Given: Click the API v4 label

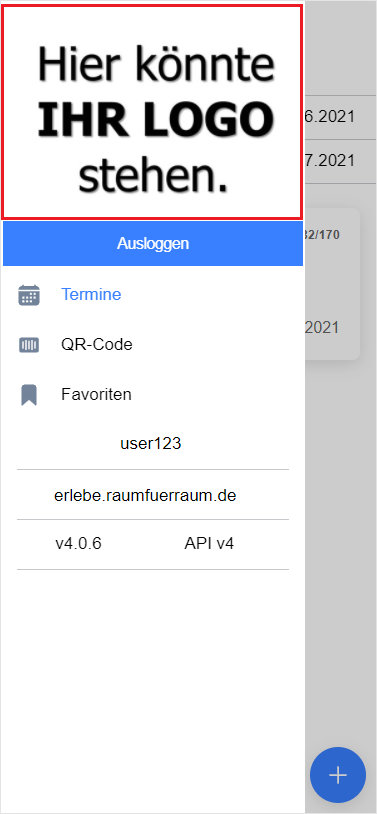Looking at the screenshot, I should coord(209,544).
